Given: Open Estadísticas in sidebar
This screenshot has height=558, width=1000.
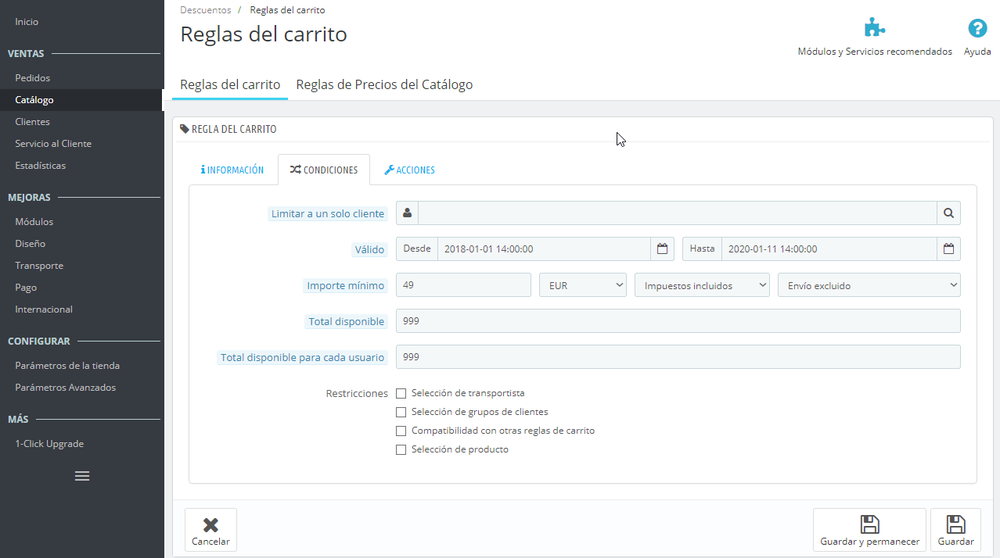Looking at the screenshot, I should click(40, 165).
